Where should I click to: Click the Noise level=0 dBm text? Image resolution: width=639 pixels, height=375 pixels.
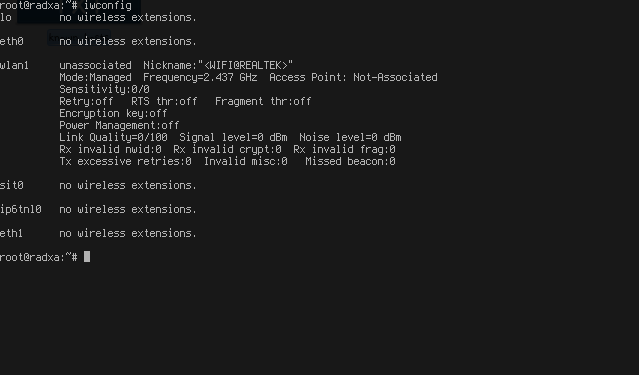point(350,137)
